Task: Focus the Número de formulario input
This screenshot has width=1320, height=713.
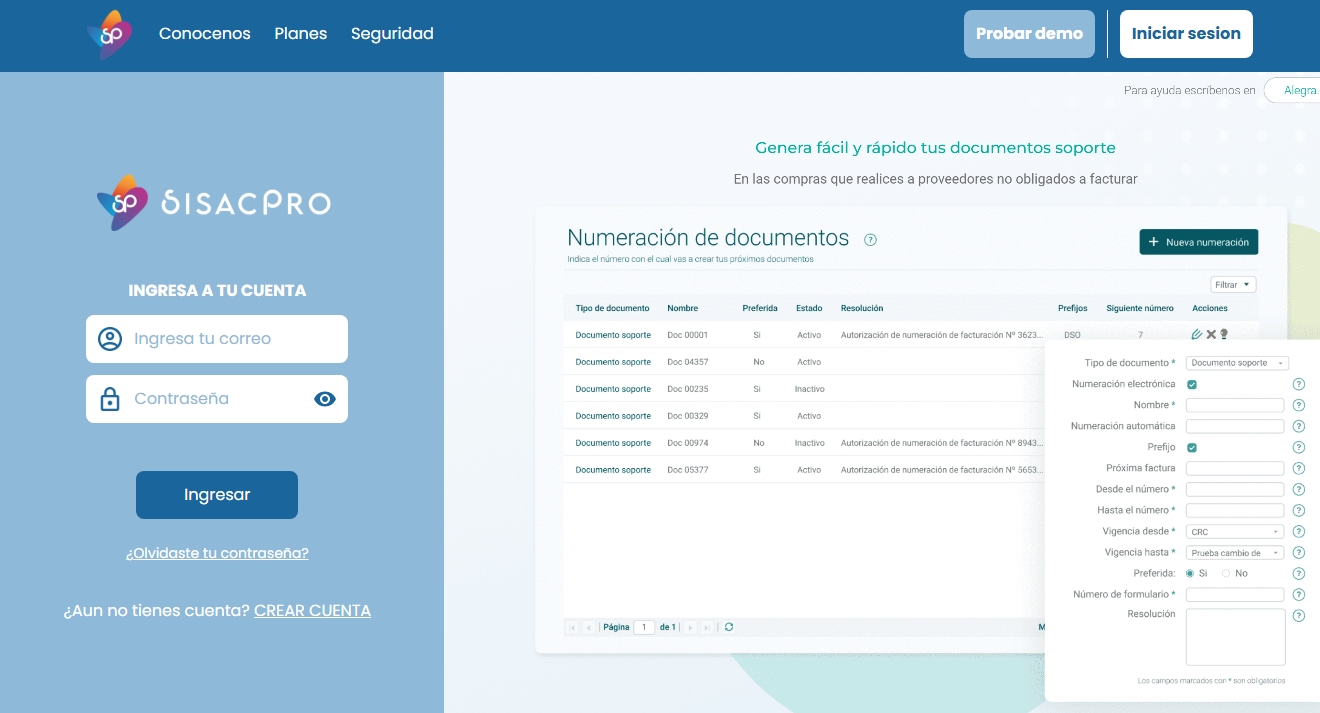Action: tap(1235, 595)
